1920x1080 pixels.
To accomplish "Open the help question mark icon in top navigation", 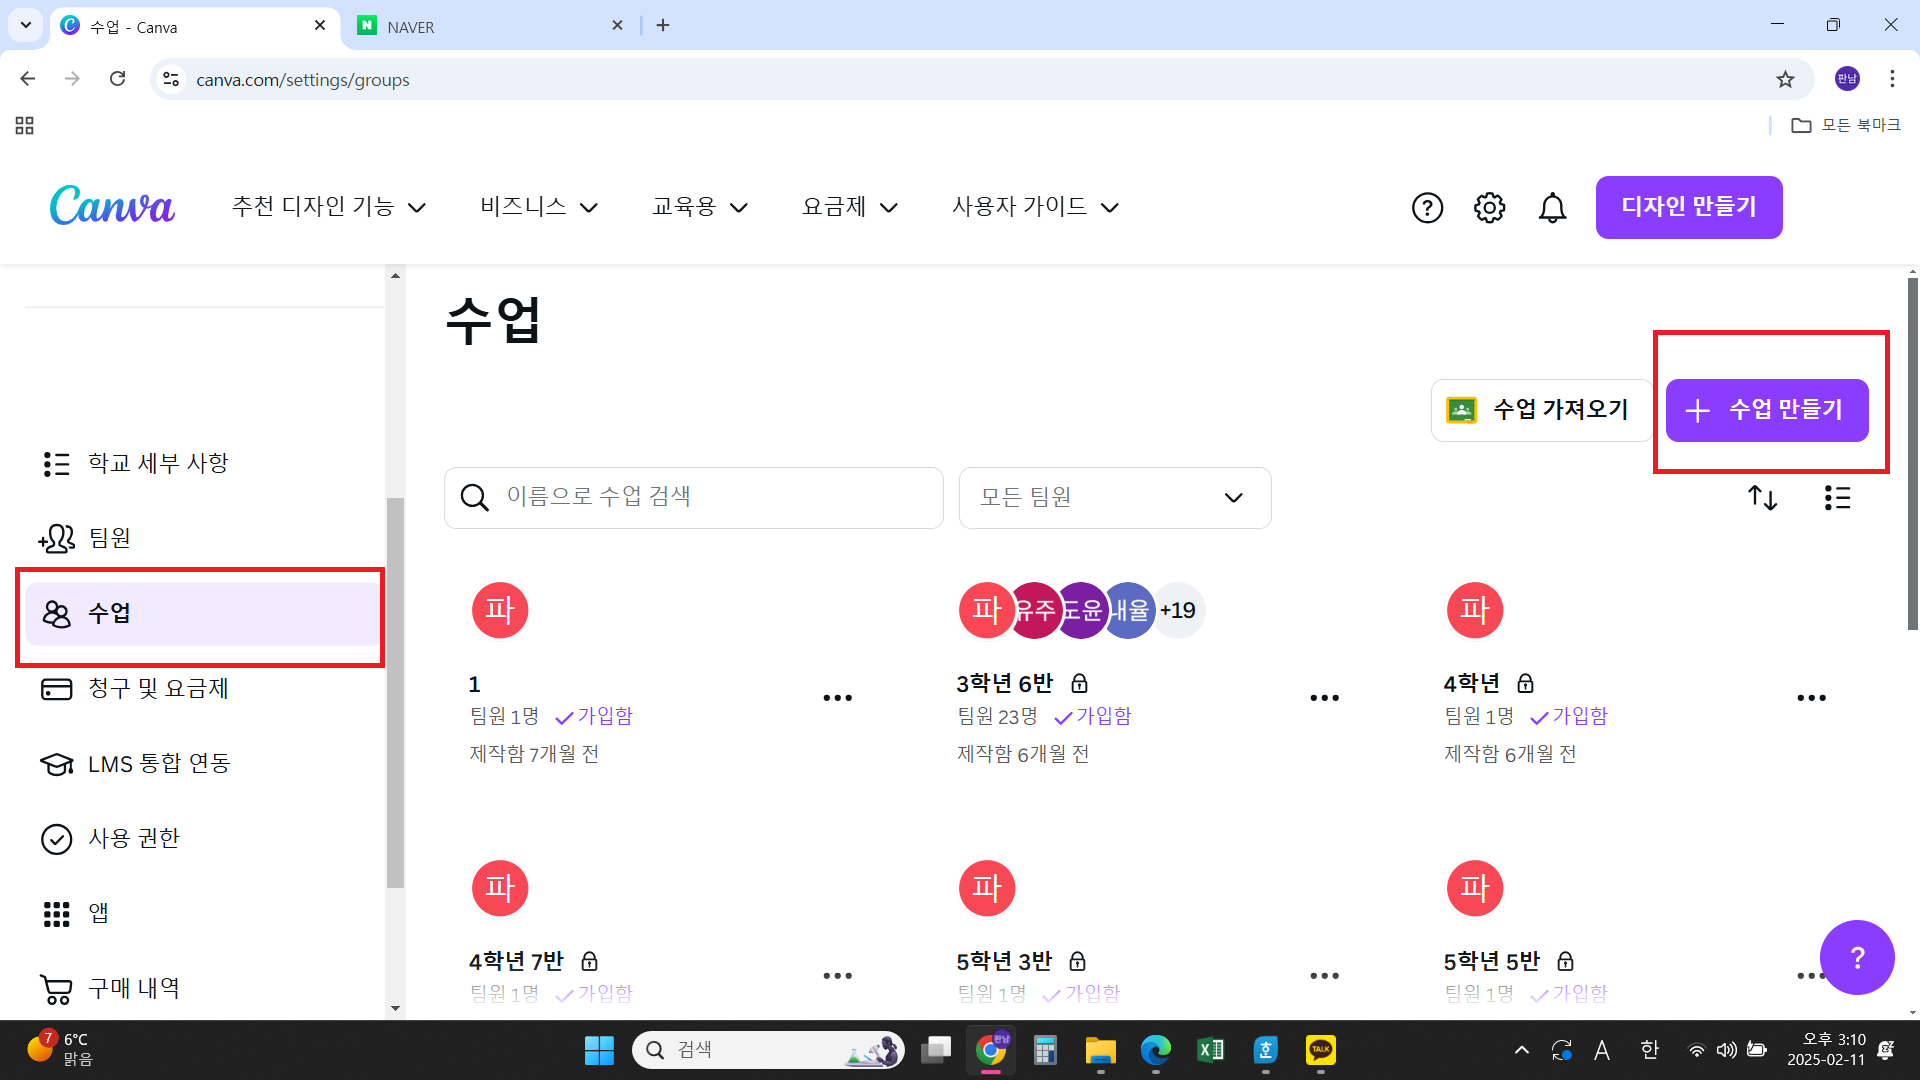I will [1427, 207].
